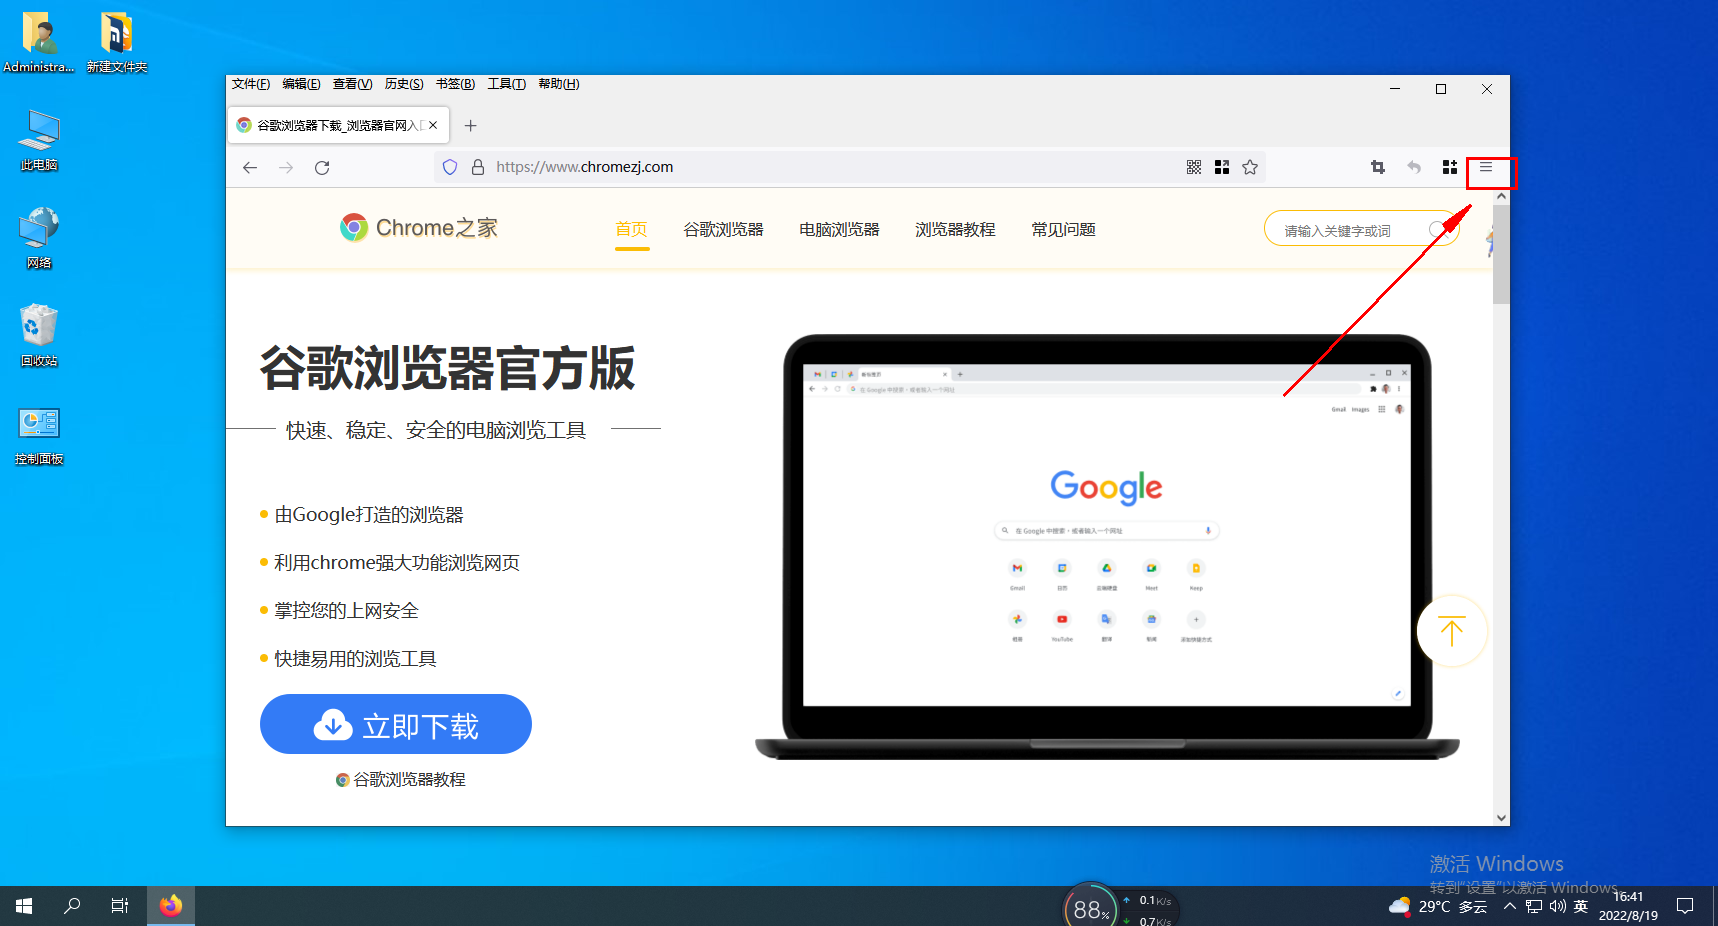The height and width of the screenshot is (926, 1718).
Task: Open the 帮助(H) menu
Action: pyautogui.click(x=559, y=84)
